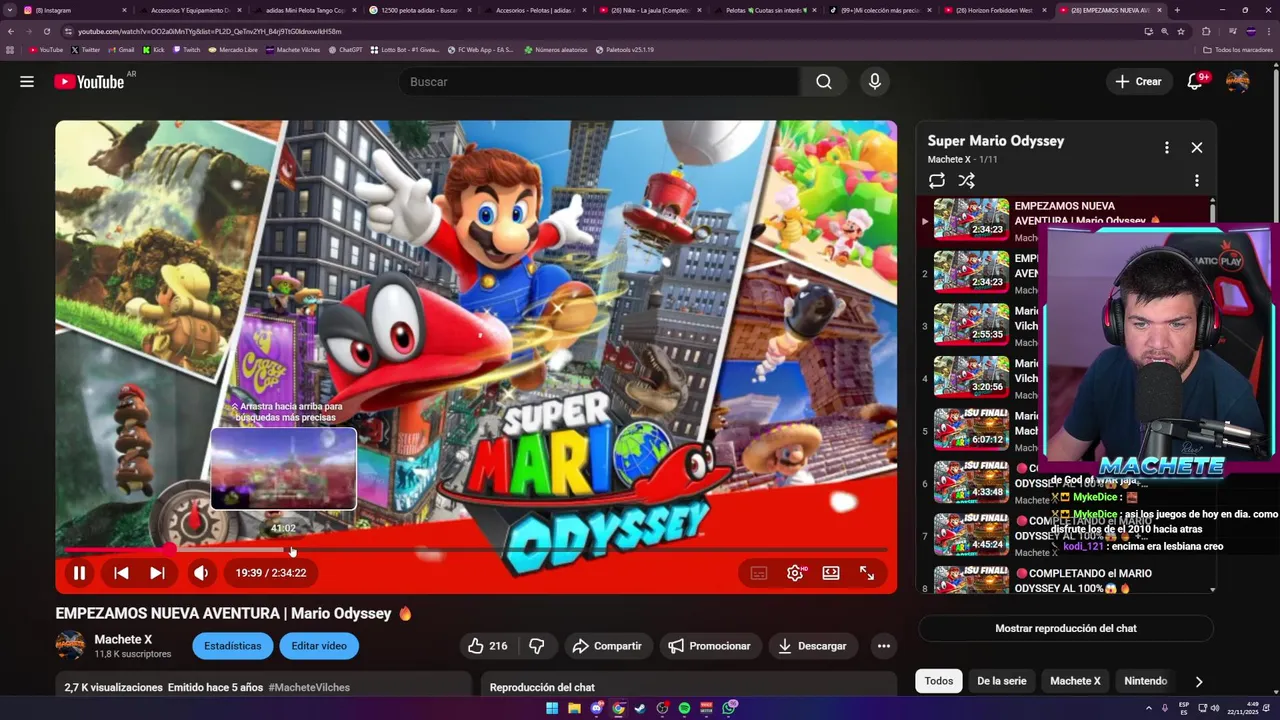Share the video via Compartir

607,646
